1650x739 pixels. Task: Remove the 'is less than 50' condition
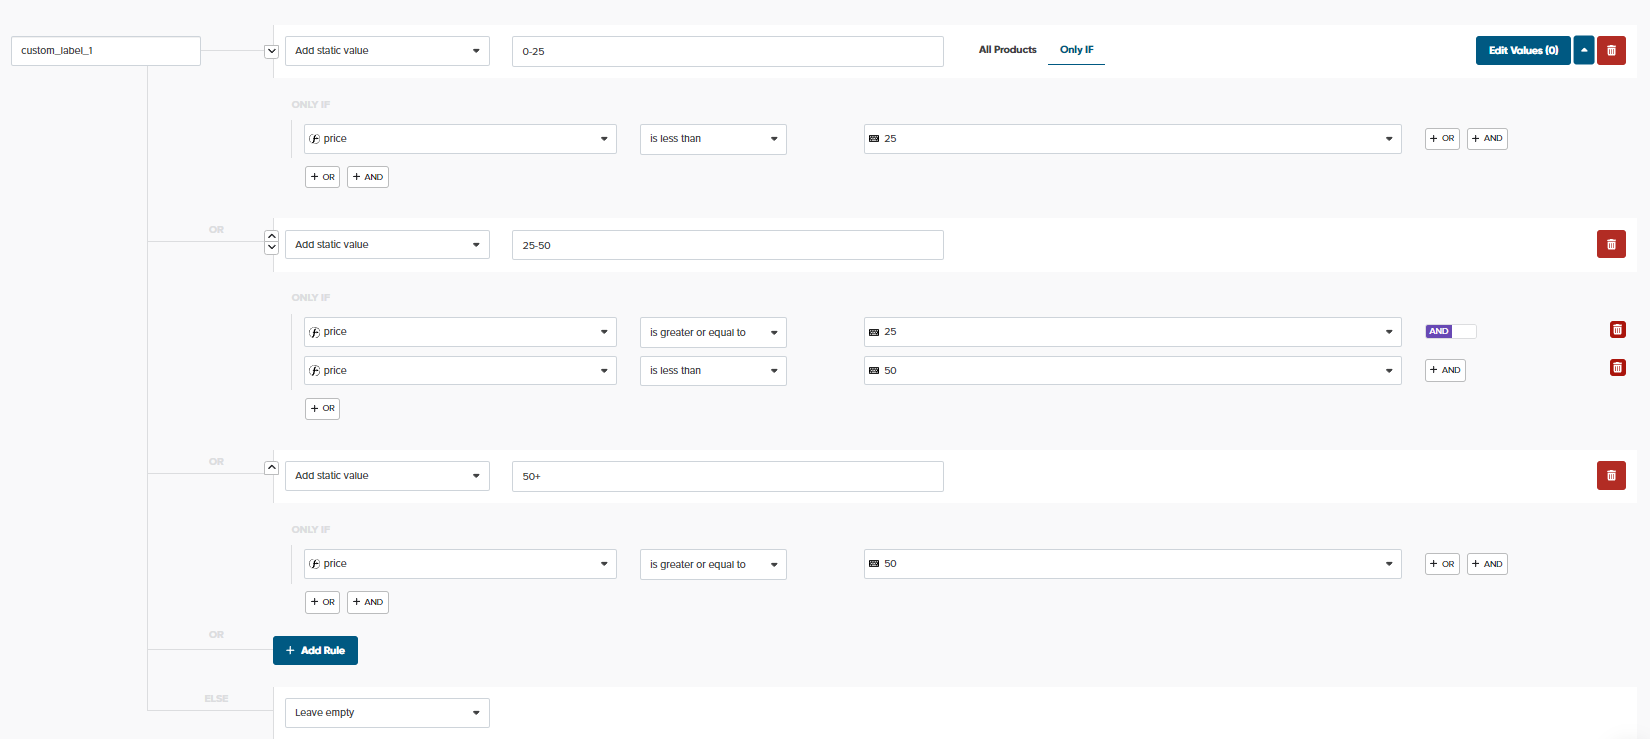(1617, 368)
